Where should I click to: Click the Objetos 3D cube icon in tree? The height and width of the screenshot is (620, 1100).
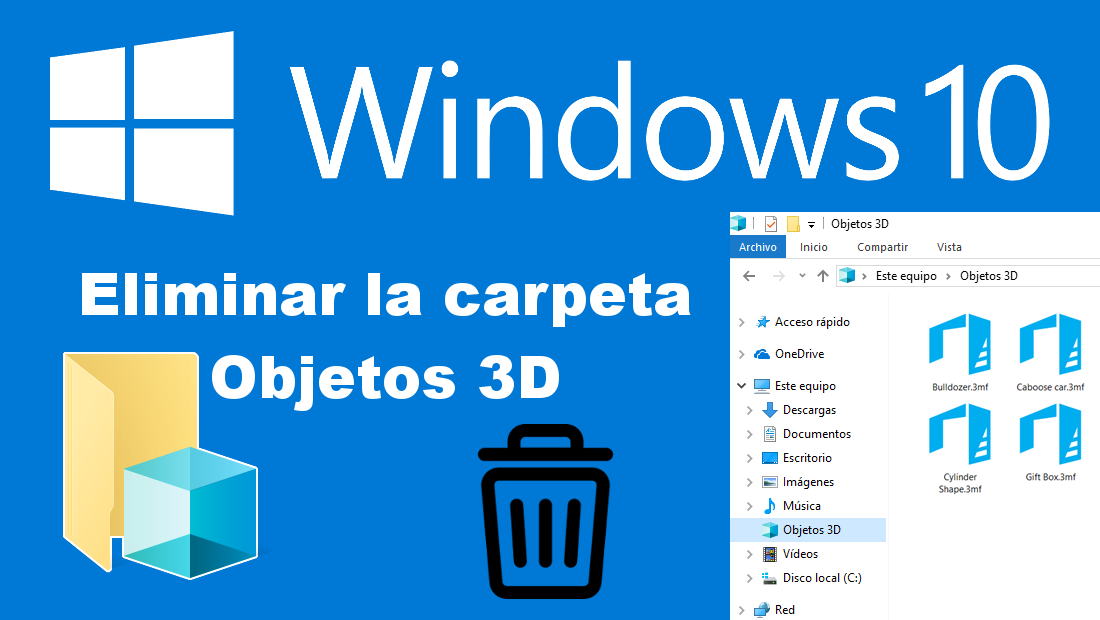click(770, 530)
